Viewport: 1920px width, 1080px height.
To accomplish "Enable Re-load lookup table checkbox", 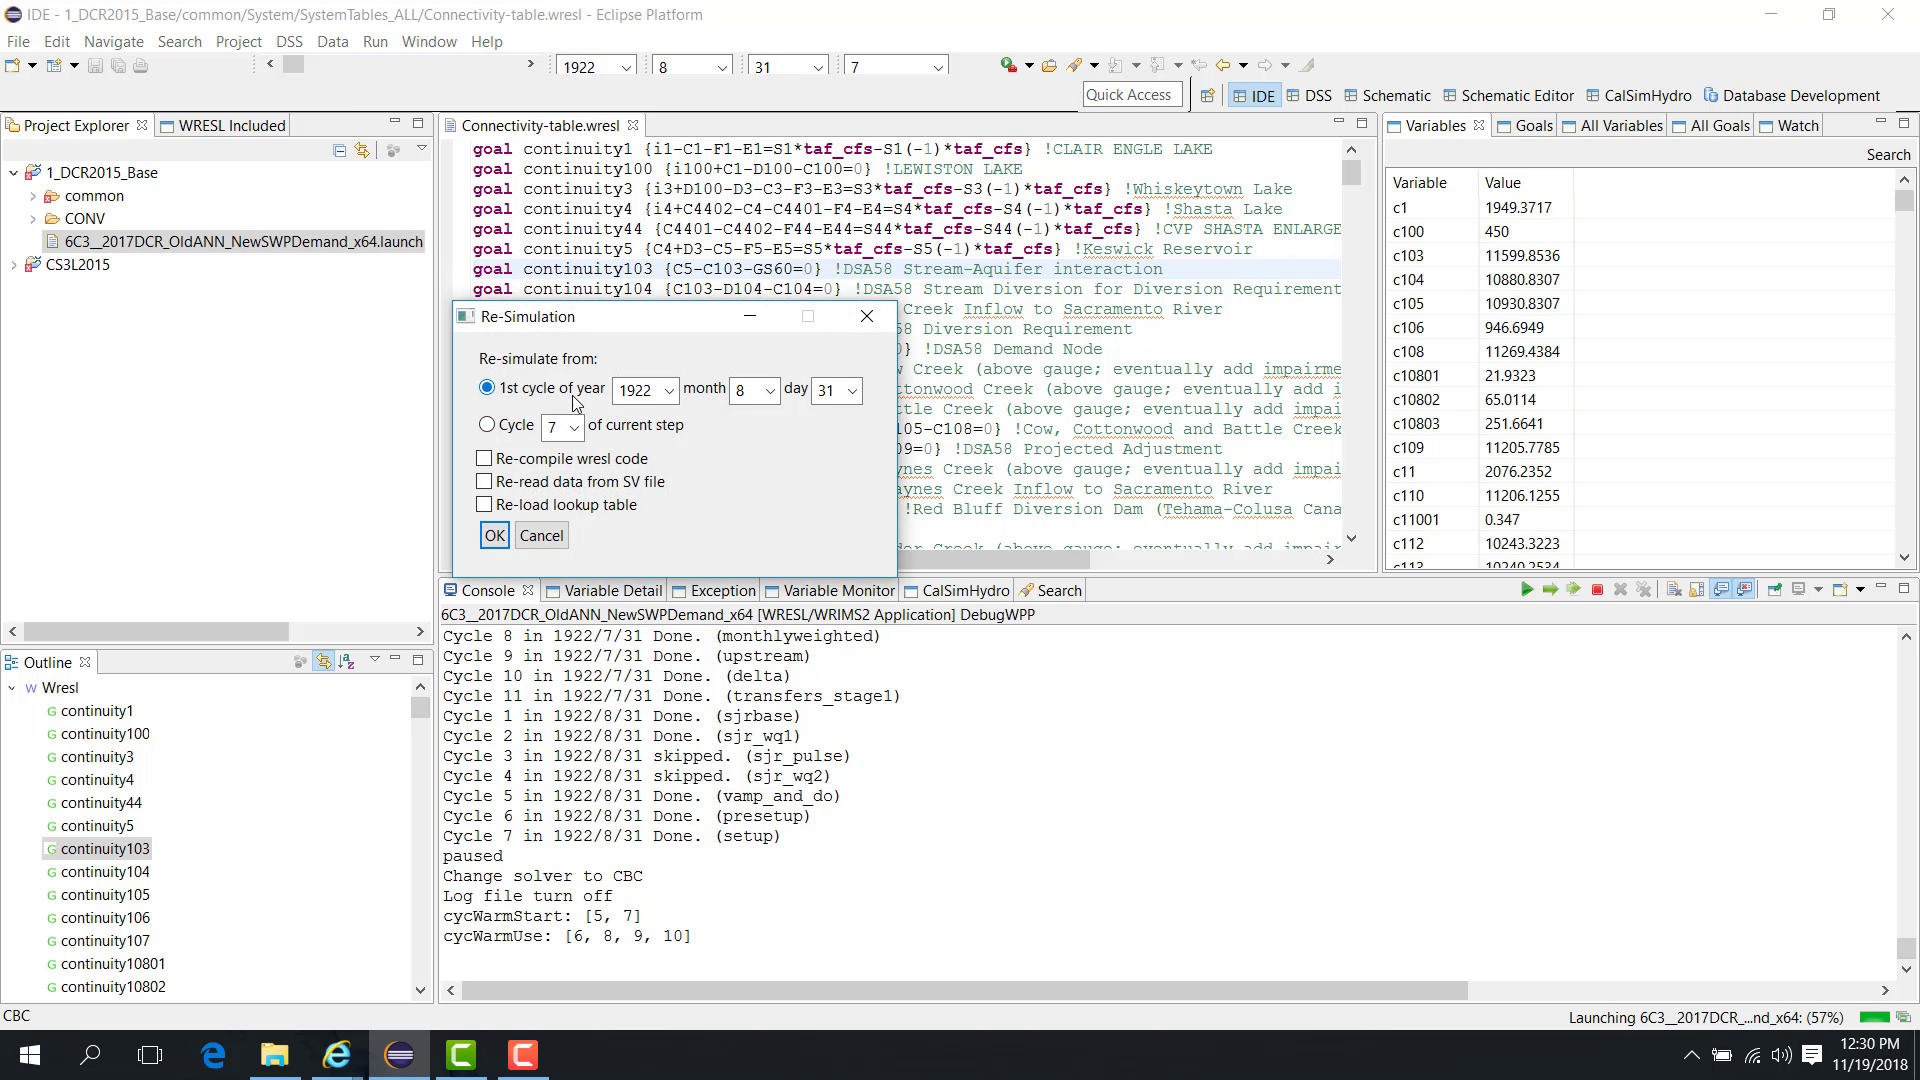I will pyautogui.click(x=484, y=504).
